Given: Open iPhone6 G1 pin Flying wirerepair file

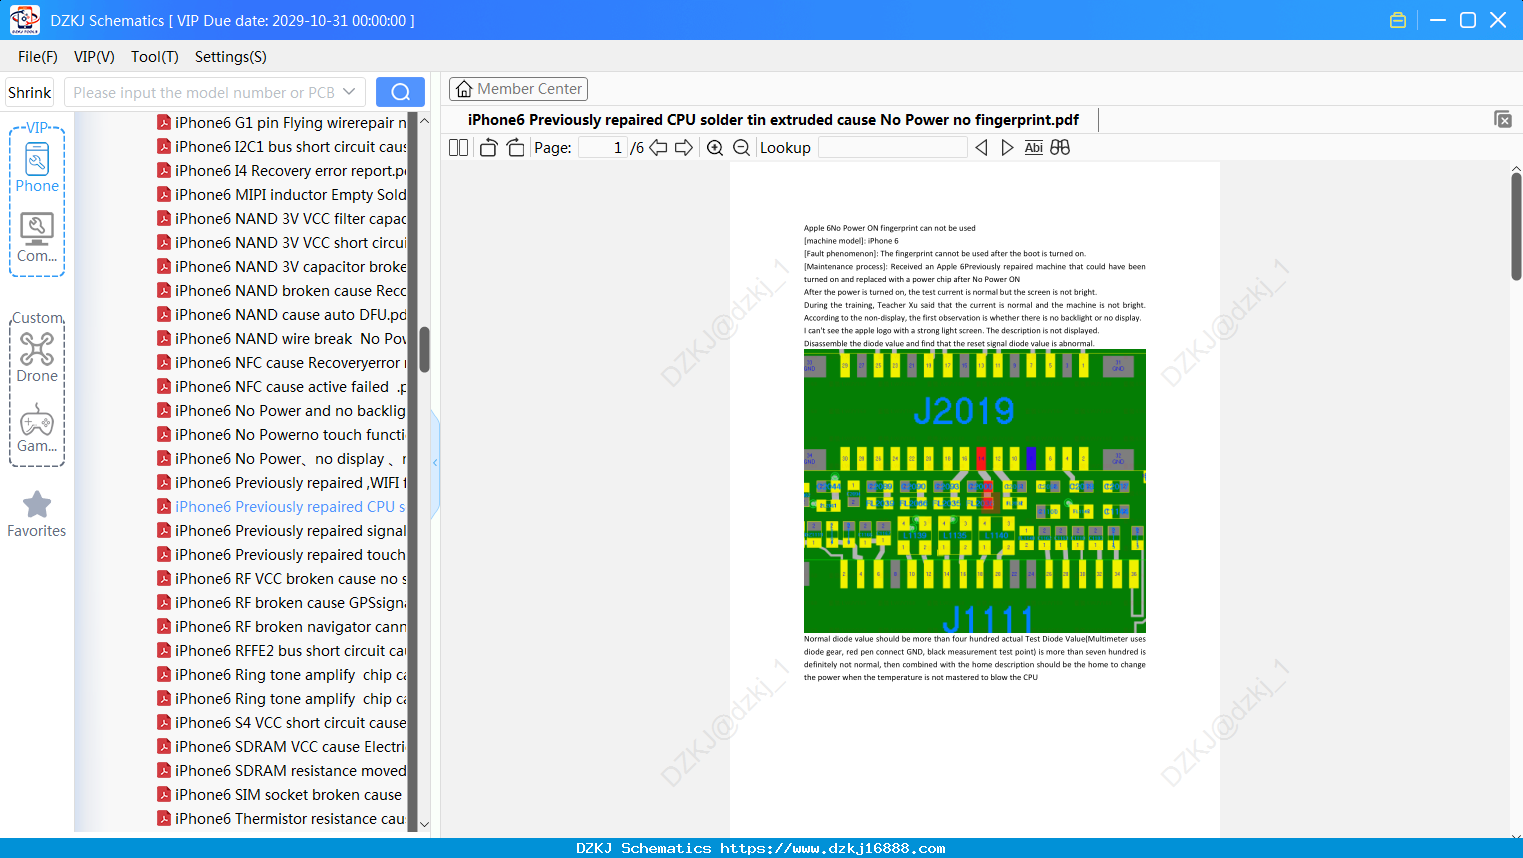Looking at the screenshot, I should click(x=290, y=122).
